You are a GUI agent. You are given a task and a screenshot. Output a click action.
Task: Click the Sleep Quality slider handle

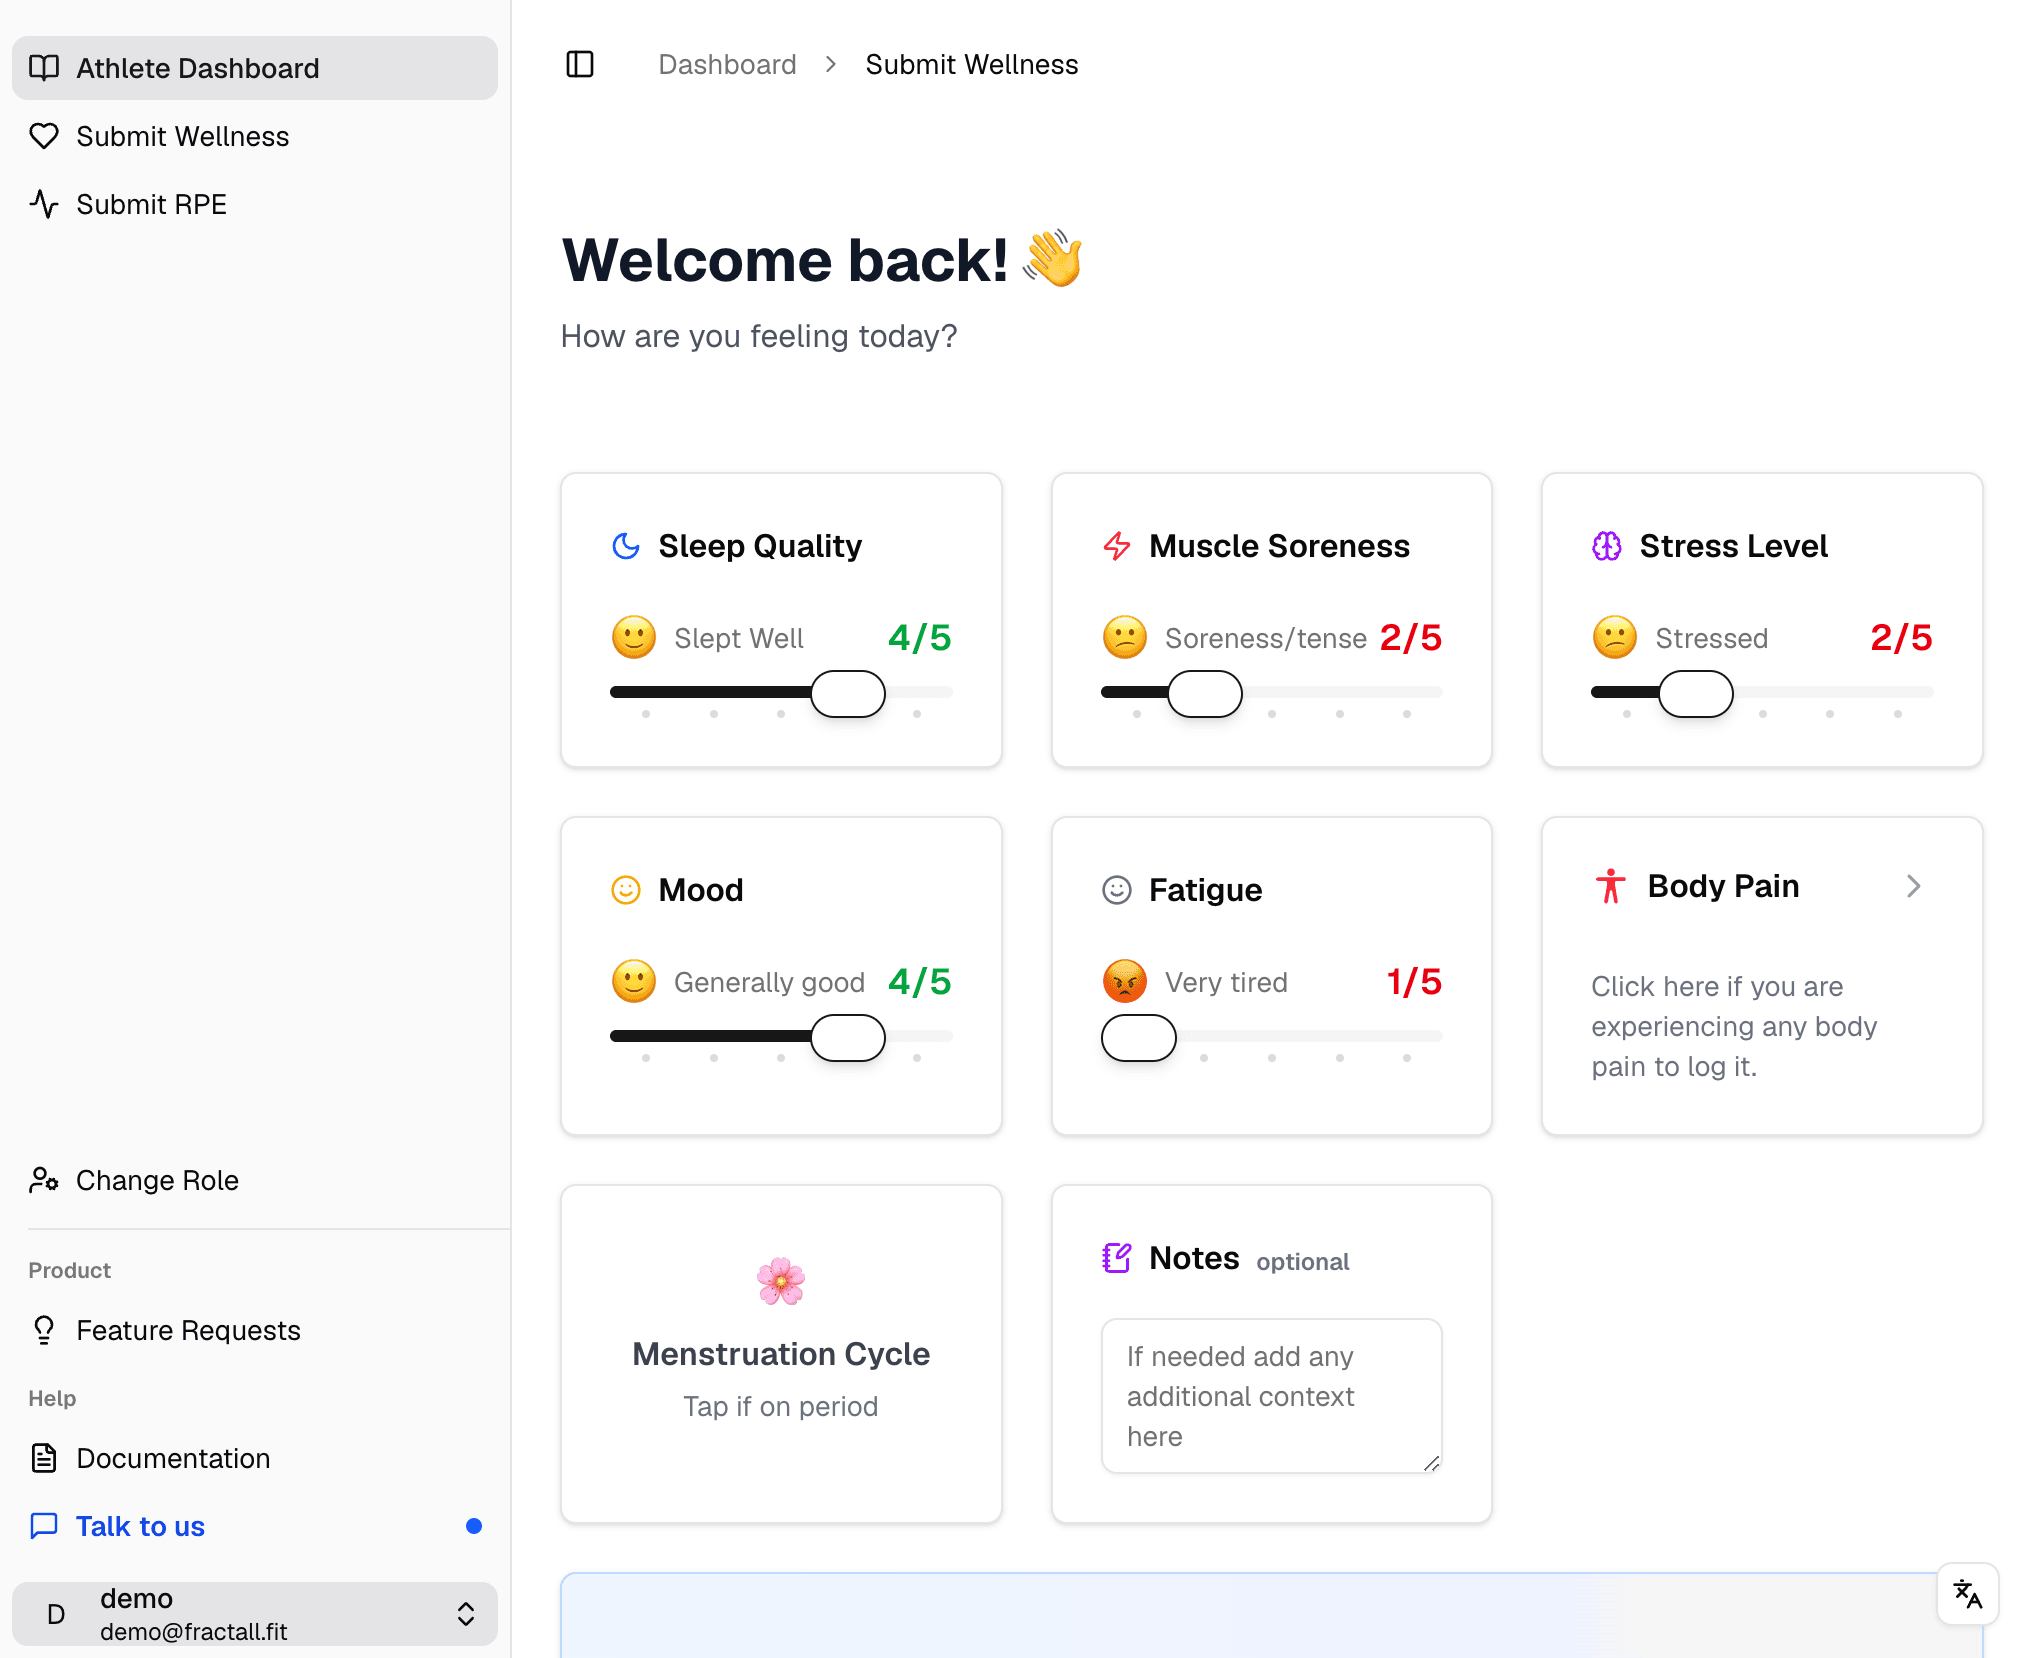[x=848, y=693]
